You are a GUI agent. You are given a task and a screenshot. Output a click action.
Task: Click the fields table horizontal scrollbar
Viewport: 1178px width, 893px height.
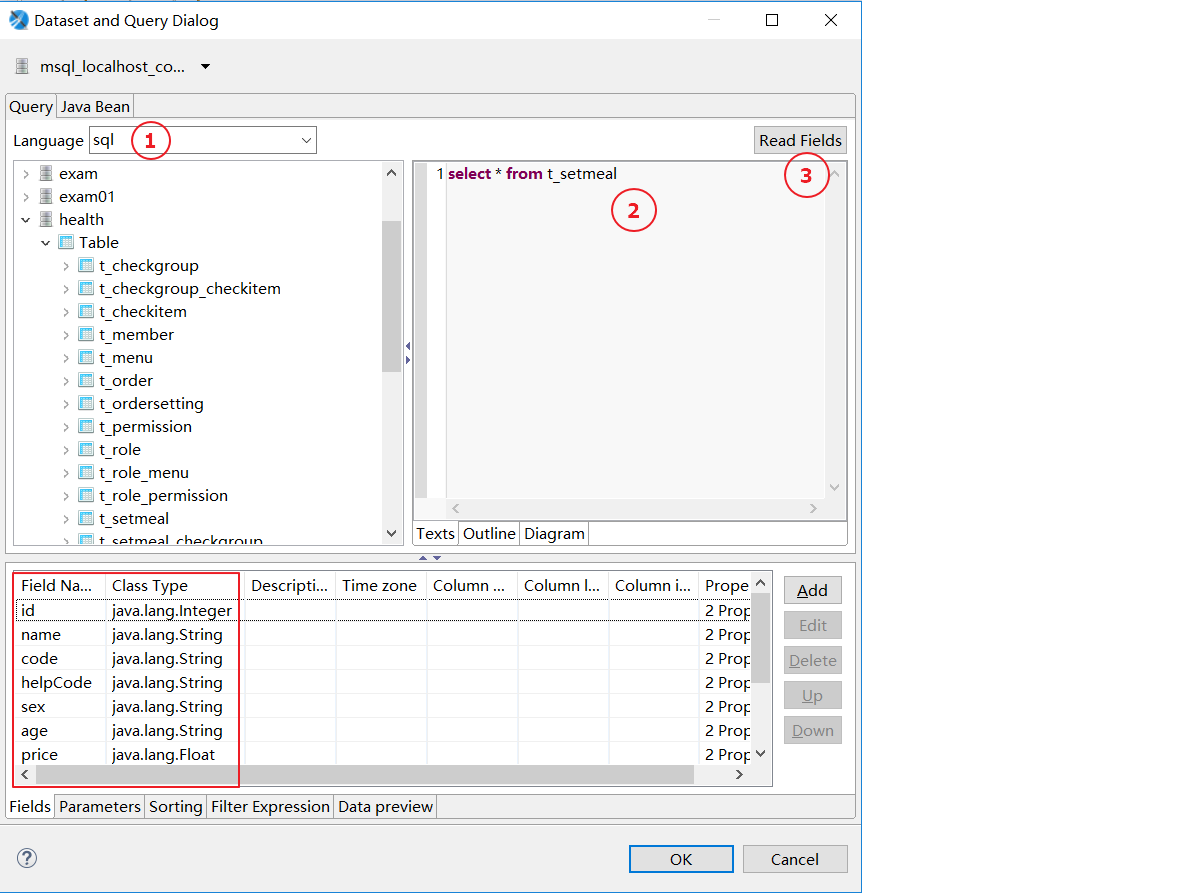coord(364,774)
